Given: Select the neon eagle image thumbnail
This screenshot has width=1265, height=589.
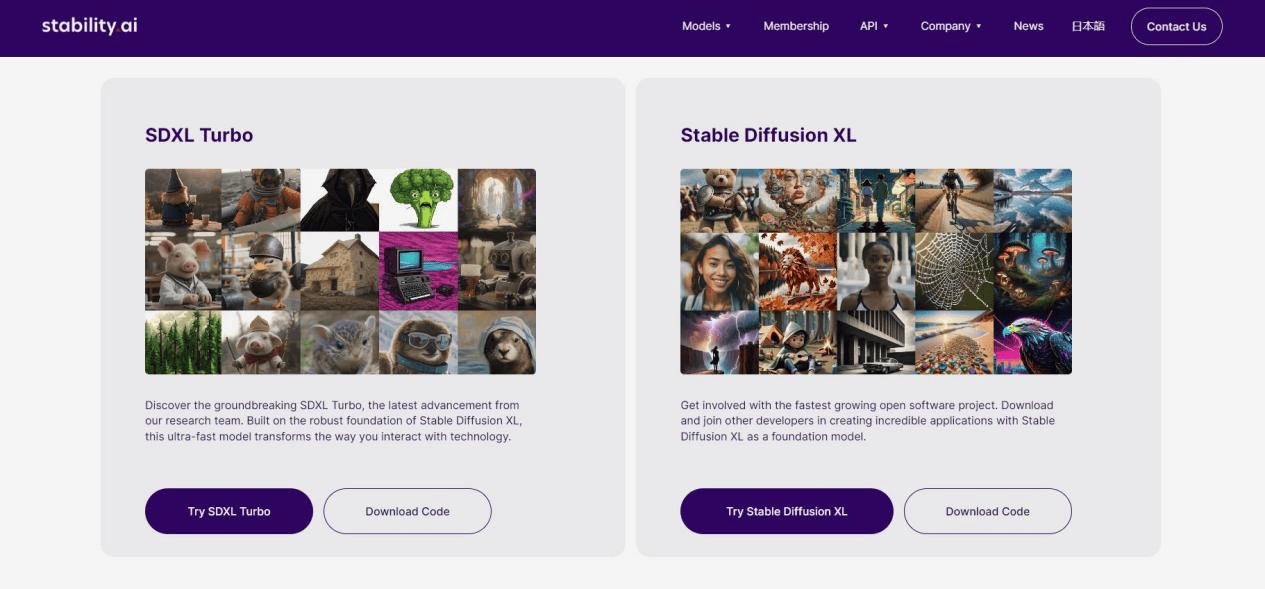Looking at the screenshot, I should (x=1032, y=342).
